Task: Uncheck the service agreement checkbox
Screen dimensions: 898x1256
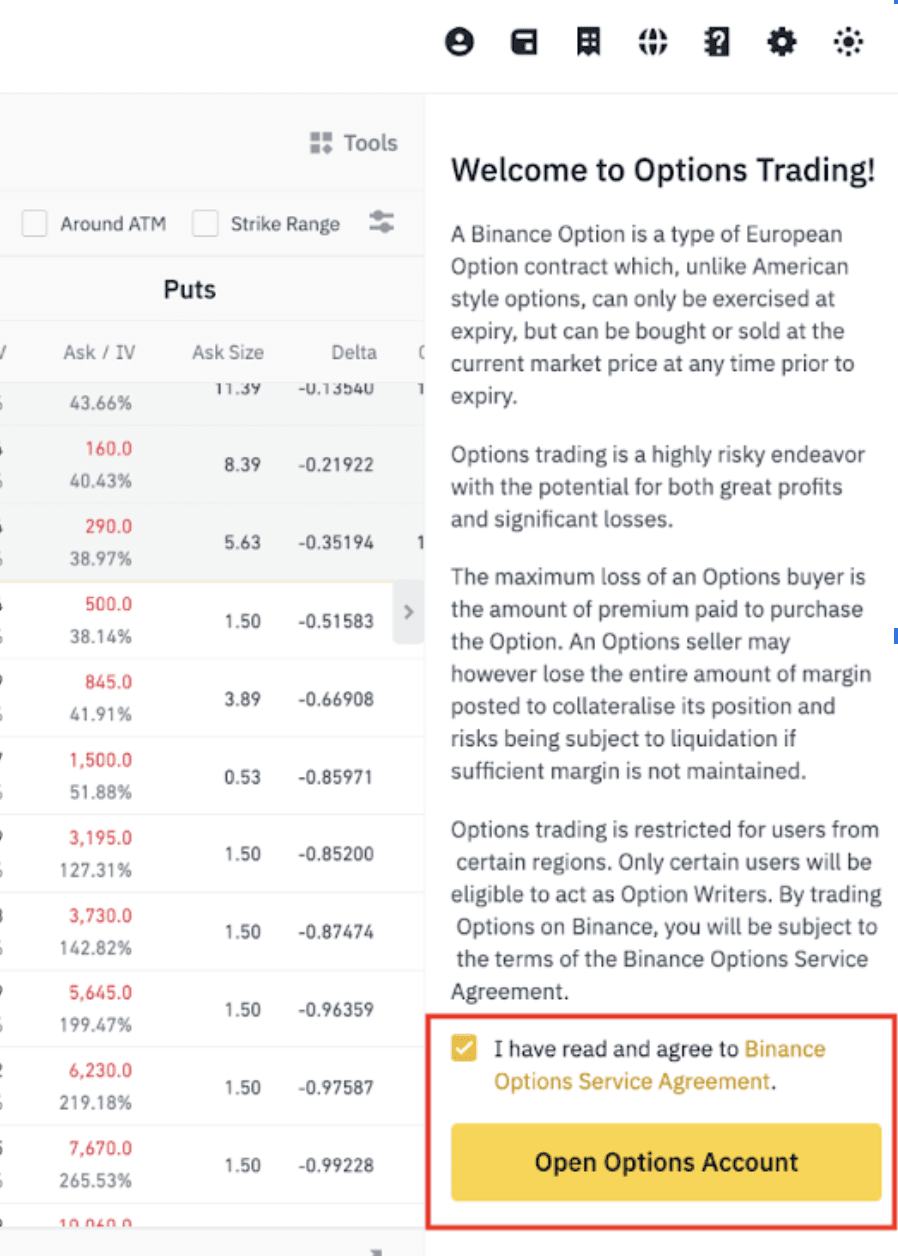Action: click(464, 1048)
